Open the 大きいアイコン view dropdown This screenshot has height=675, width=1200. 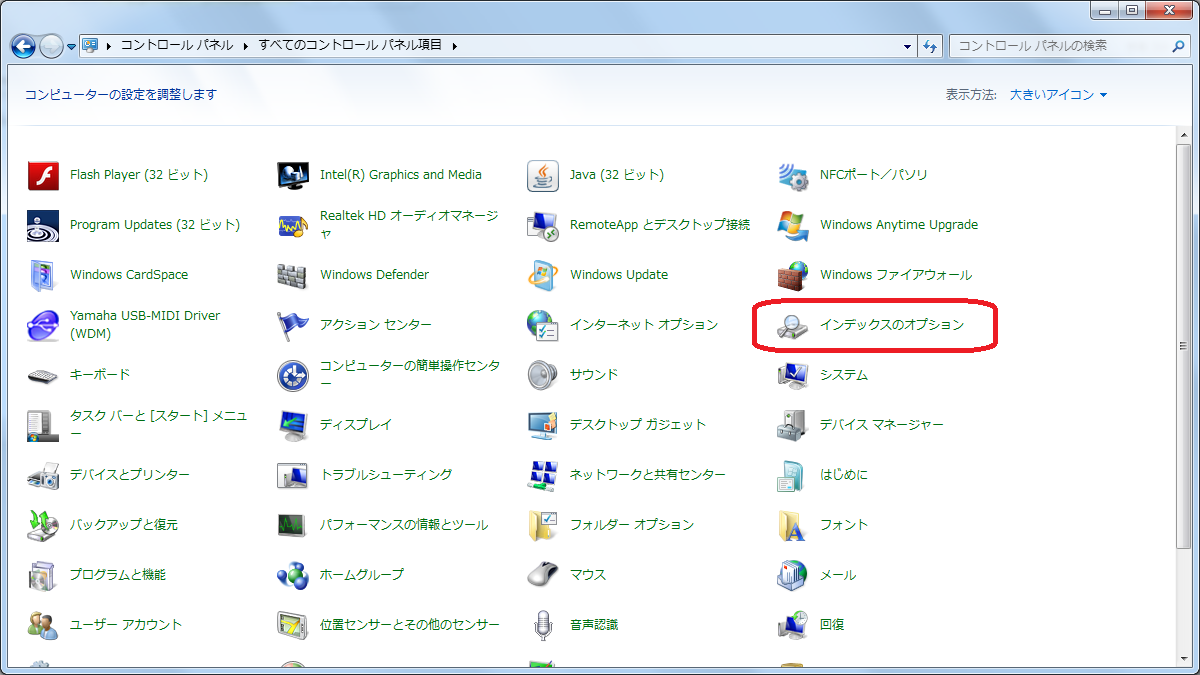point(1059,95)
